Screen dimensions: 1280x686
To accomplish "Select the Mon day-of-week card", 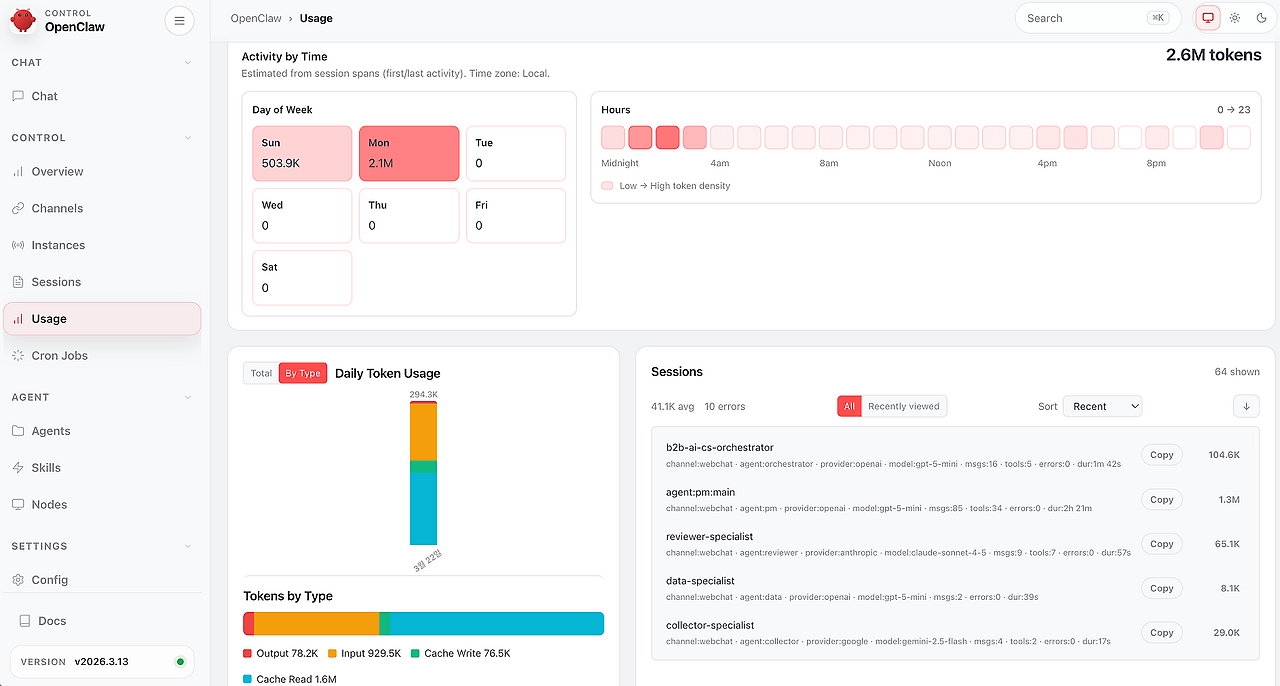I will pos(409,153).
